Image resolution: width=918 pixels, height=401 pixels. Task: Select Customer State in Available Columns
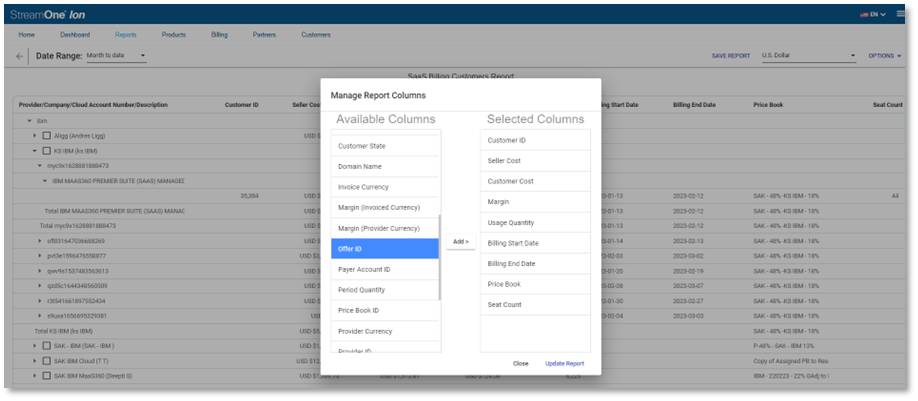point(385,146)
